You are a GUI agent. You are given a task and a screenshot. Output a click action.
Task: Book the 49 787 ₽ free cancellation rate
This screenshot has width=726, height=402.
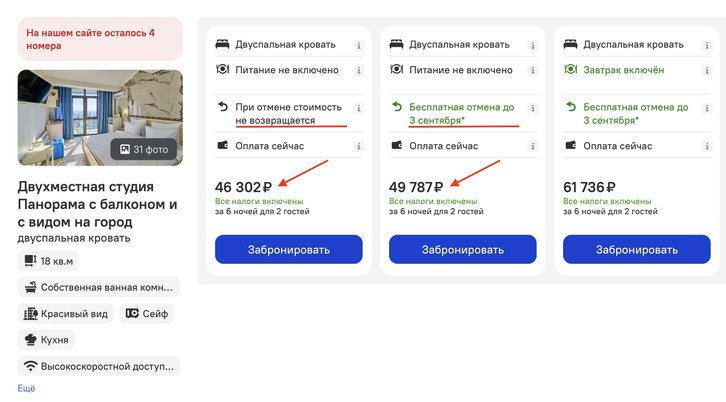(462, 249)
